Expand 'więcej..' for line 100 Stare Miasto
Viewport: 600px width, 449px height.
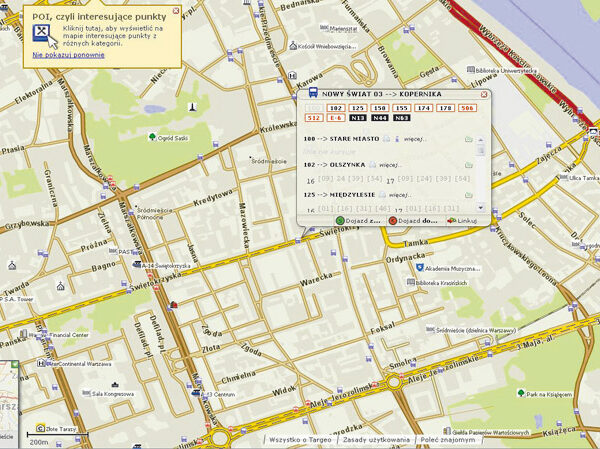tap(412, 139)
